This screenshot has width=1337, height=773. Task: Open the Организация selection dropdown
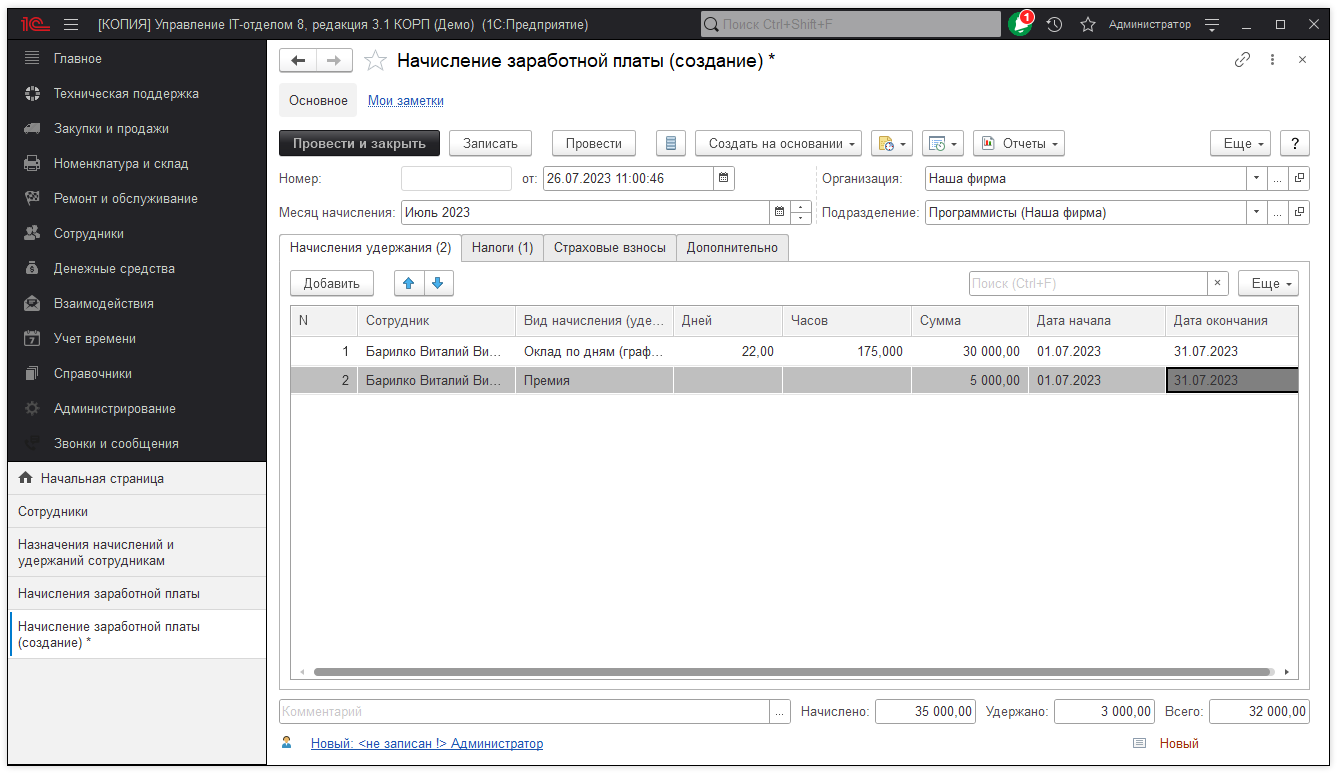pyautogui.click(x=1257, y=178)
